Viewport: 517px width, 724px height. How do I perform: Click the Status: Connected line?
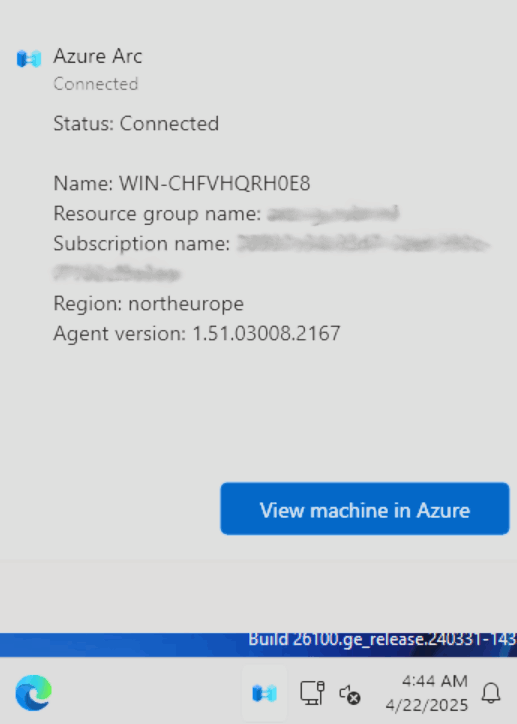136,124
